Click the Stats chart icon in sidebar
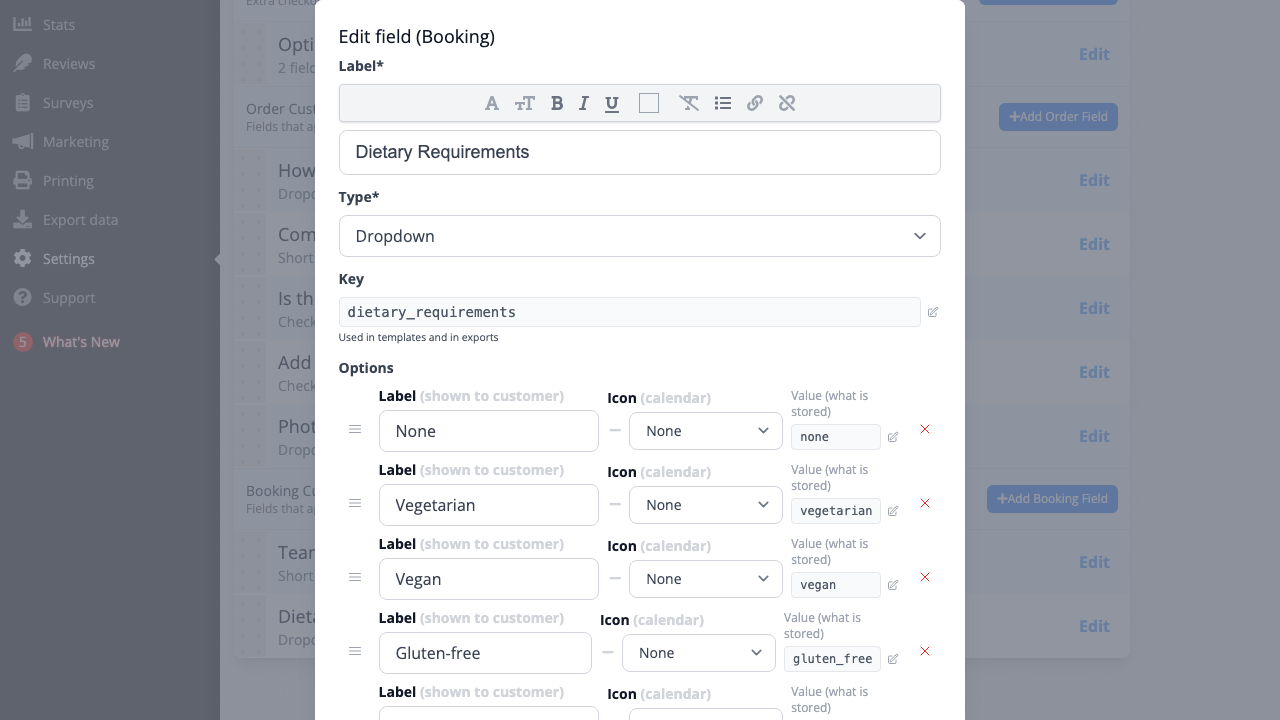 click(22, 24)
